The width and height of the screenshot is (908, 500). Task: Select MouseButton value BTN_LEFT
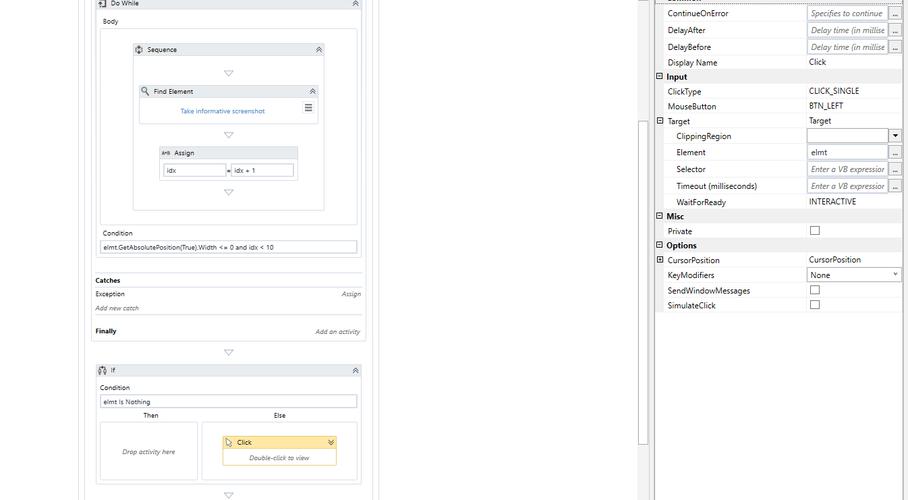(826, 106)
